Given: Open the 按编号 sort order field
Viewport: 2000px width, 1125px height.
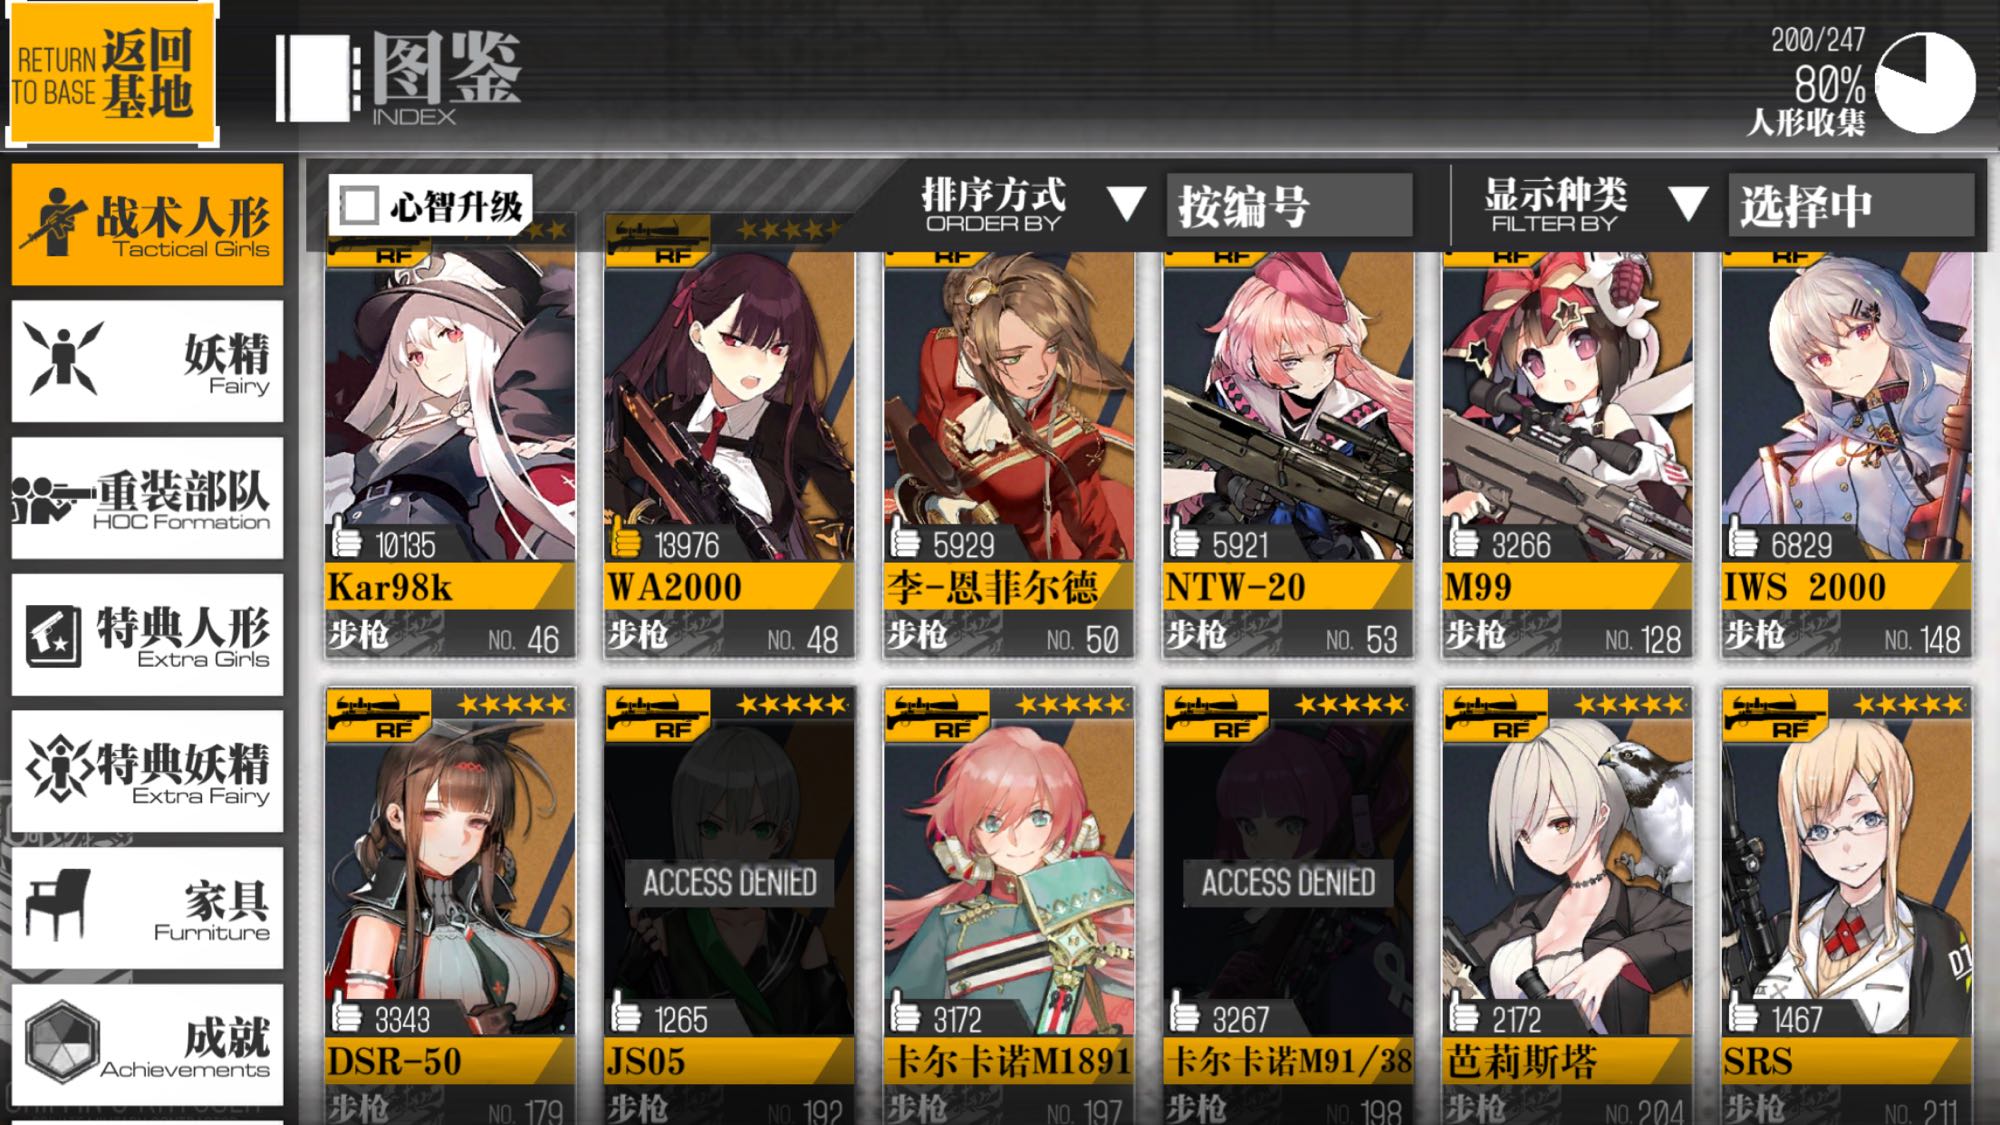Looking at the screenshot, I should 1289,206.
